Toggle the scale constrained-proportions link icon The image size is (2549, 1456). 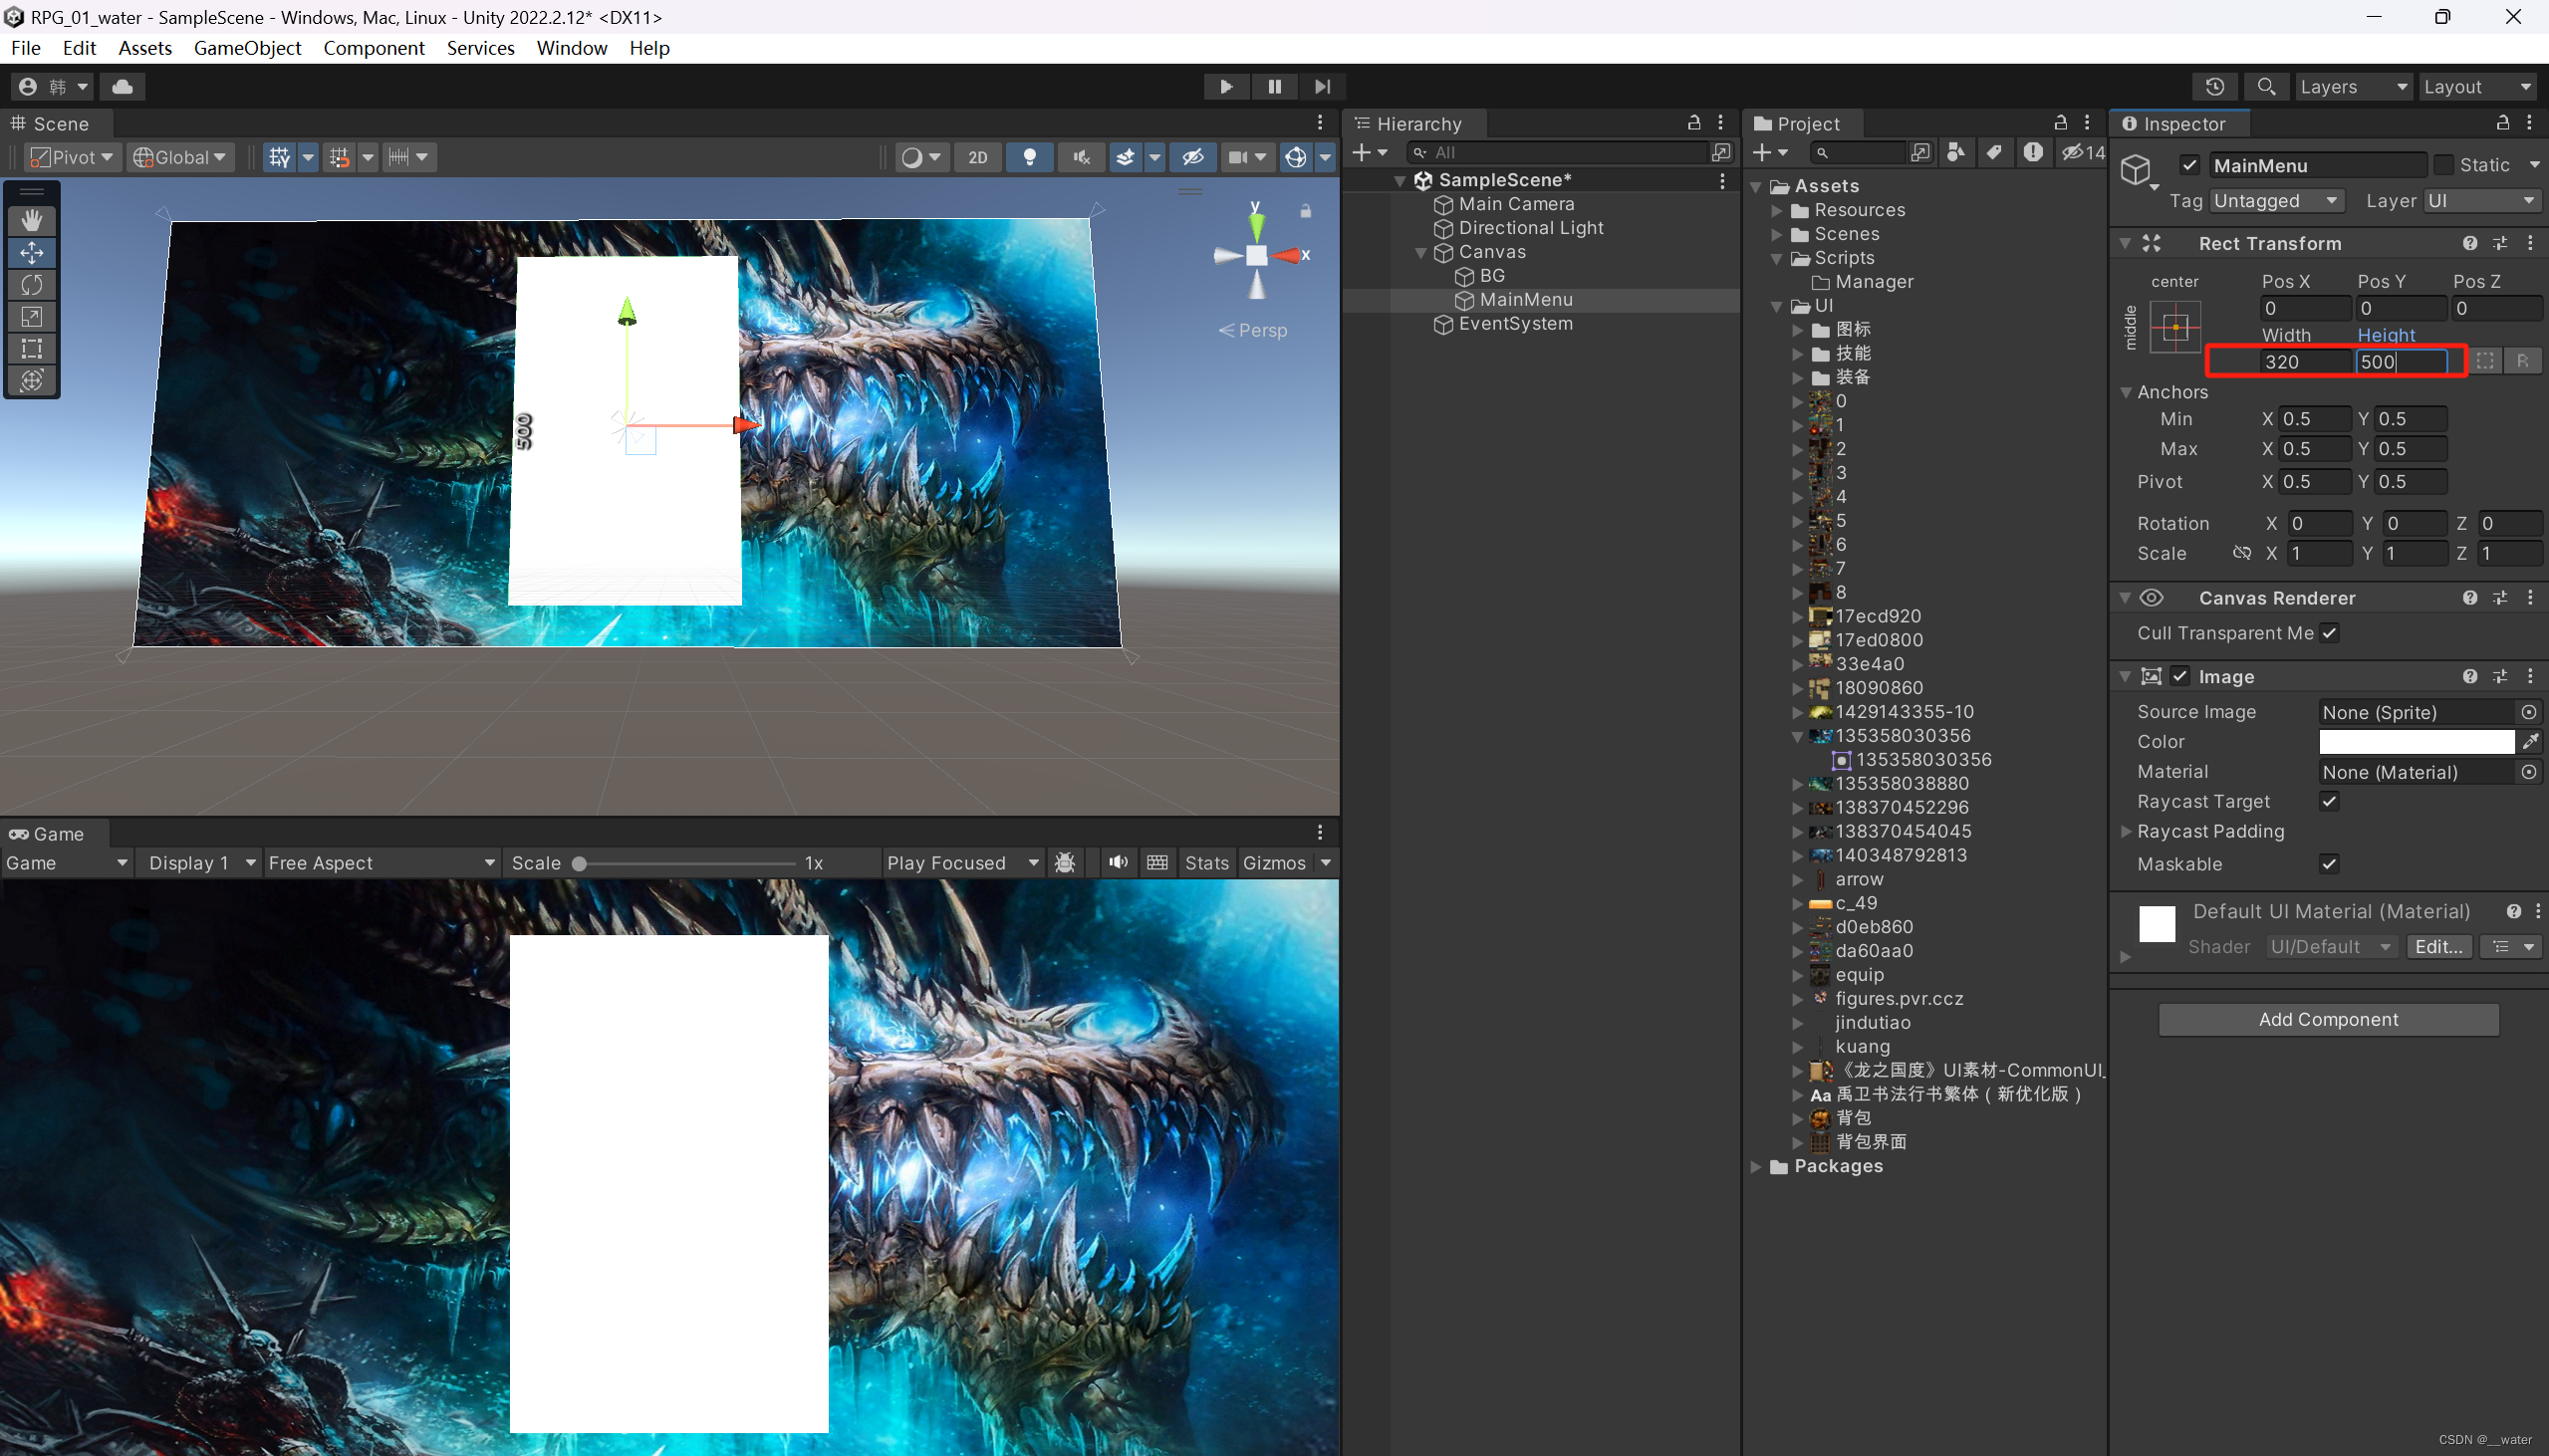(2242, 553)
